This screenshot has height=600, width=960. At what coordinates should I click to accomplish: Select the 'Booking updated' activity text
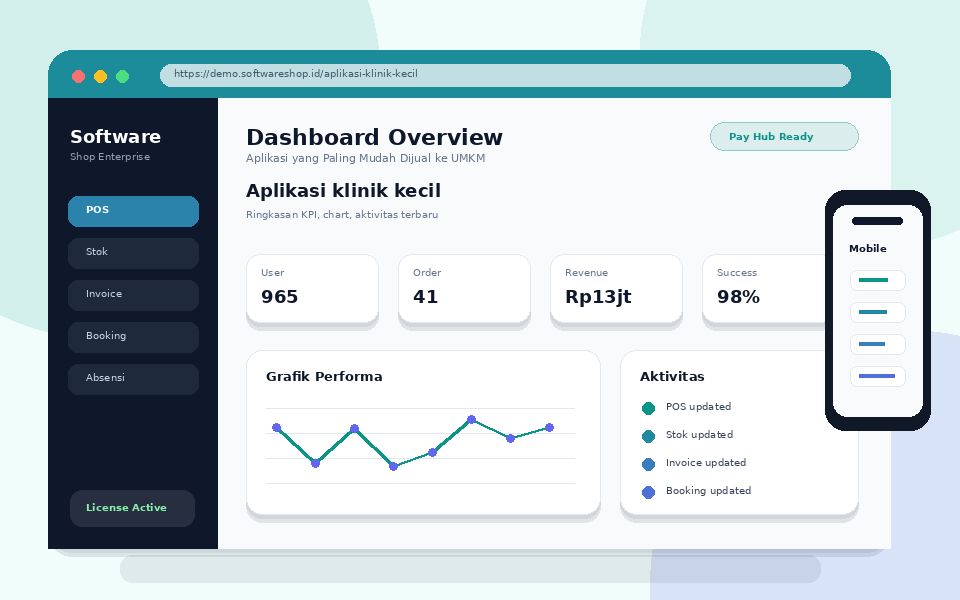click(708, 491)
